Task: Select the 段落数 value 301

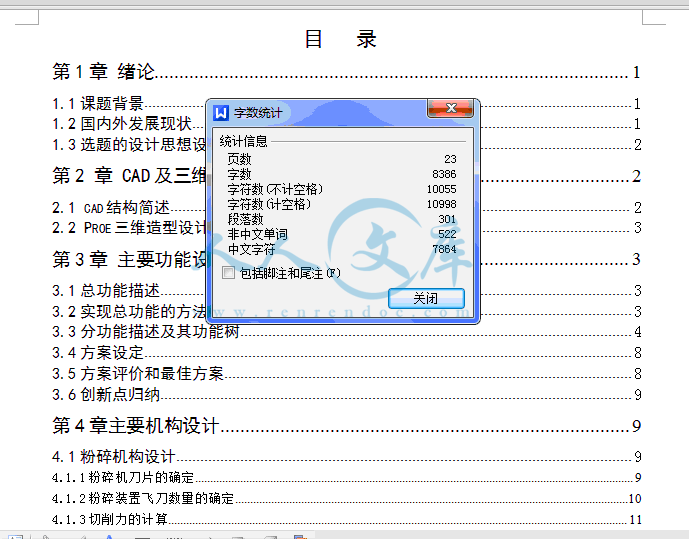Action: pyautogui.click(x=447, y=219)
